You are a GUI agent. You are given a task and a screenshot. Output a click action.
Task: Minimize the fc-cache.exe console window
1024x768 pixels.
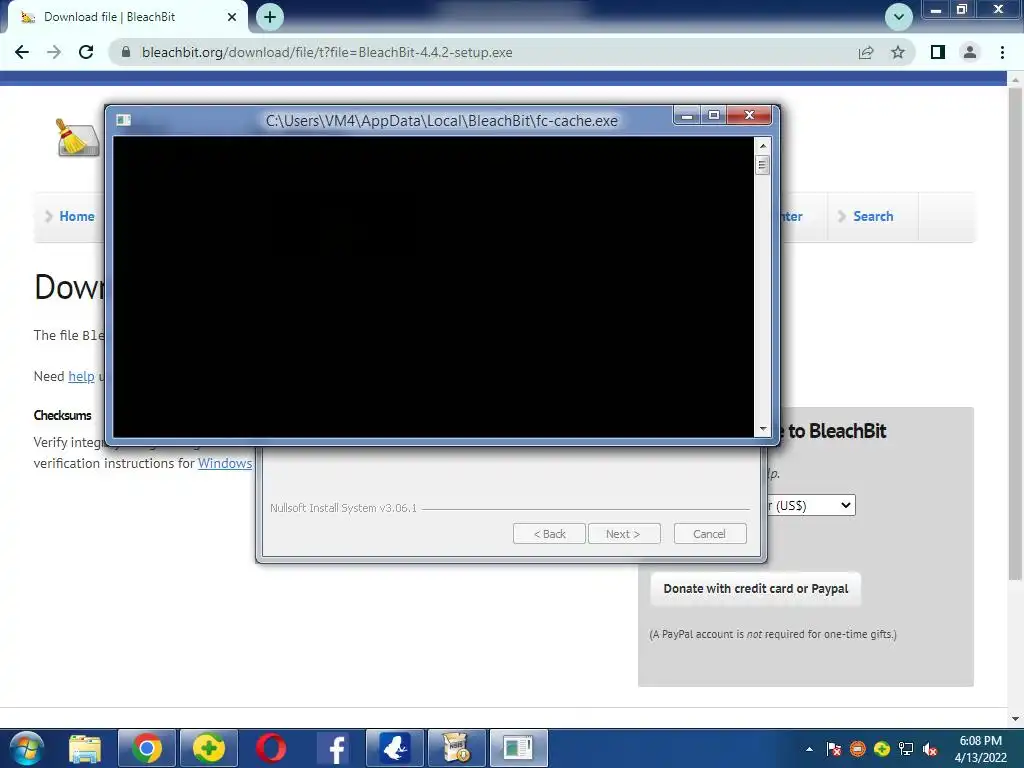(686, 116)
